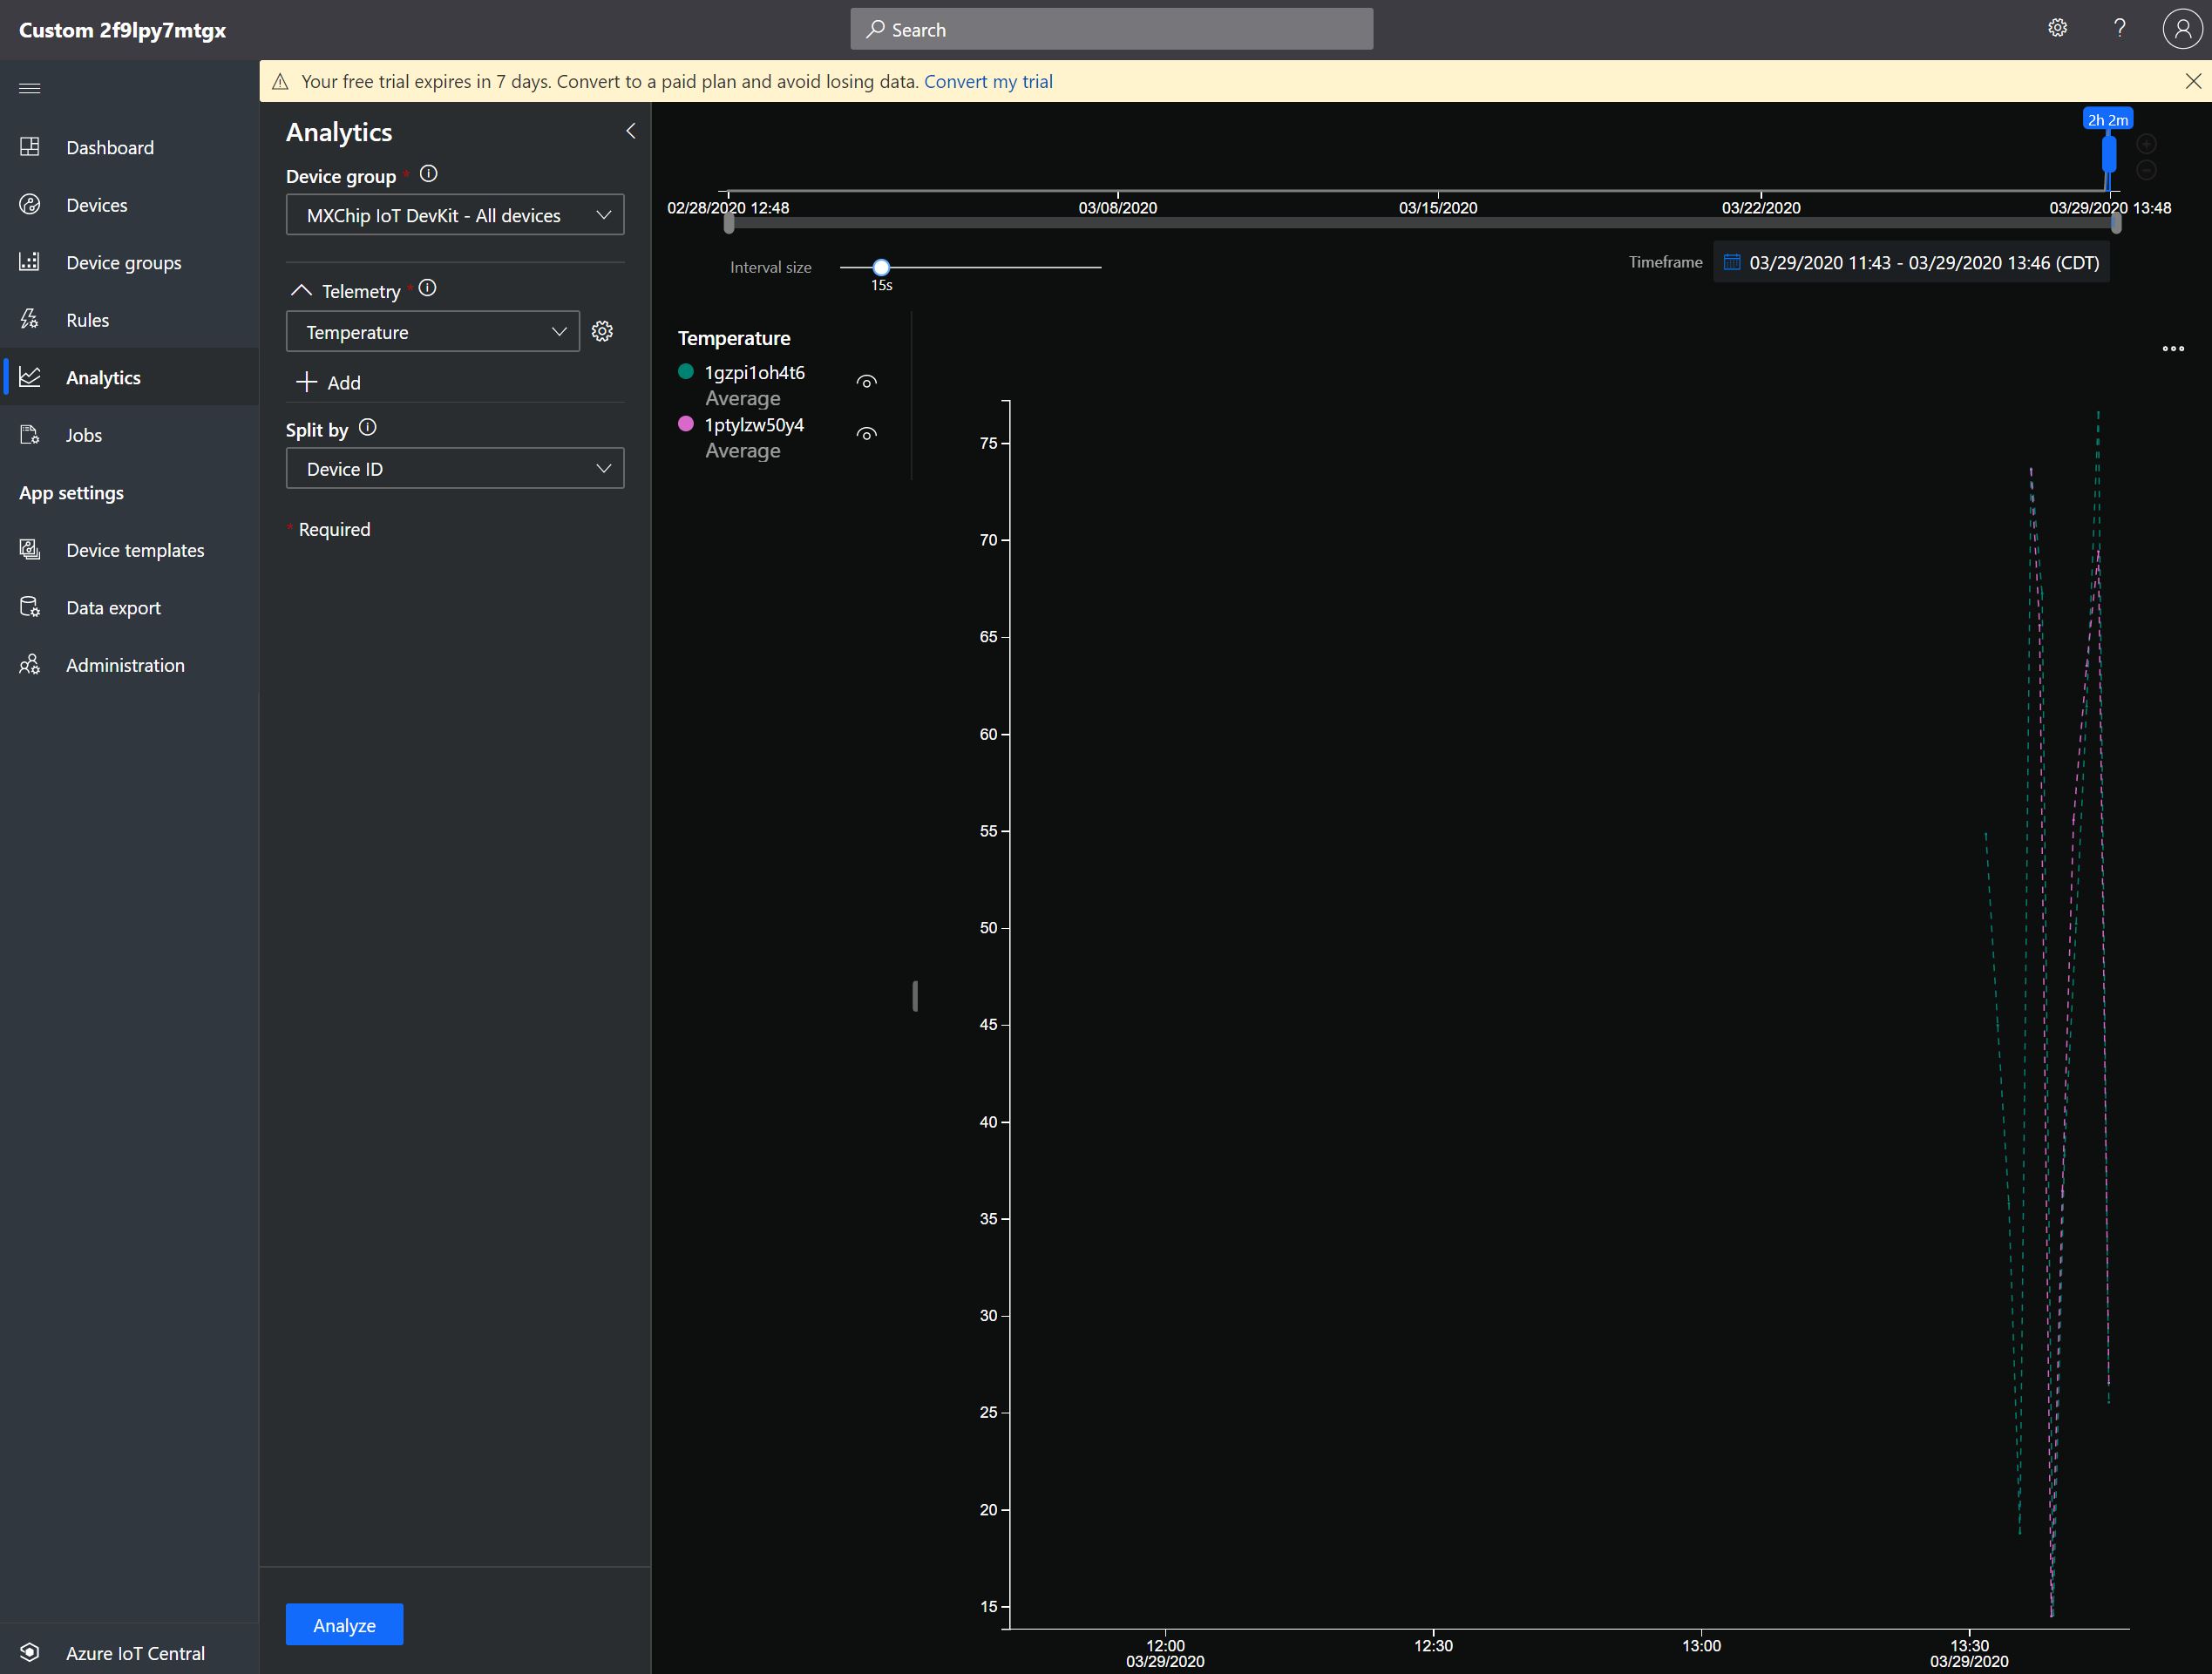This screenshot has height=1674, width=2212.
Task: Click the Interval size slider handle
Action: pos(881,267)
